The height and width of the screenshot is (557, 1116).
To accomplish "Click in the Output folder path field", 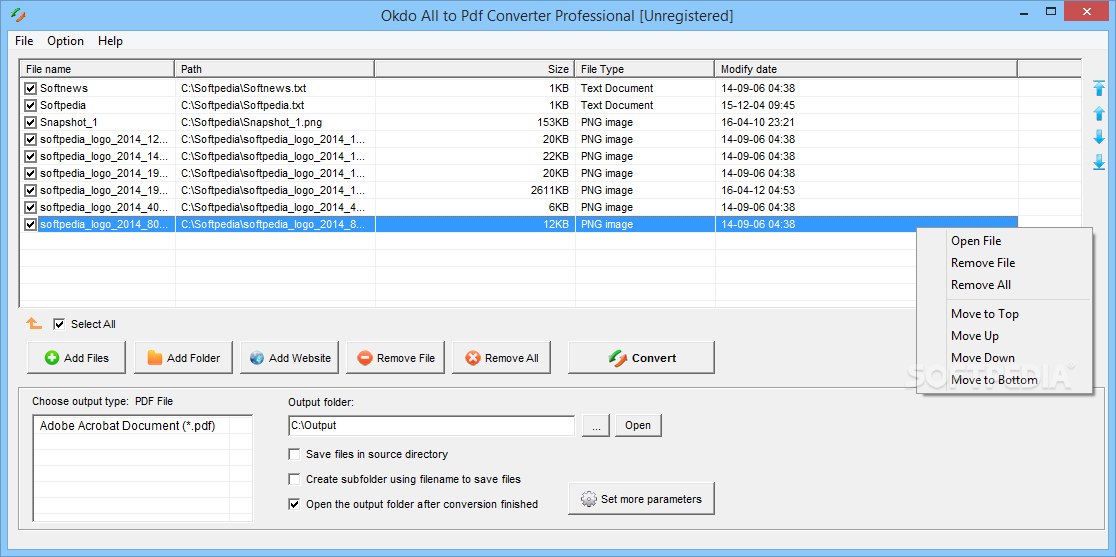I will click(x=431, y=425).
